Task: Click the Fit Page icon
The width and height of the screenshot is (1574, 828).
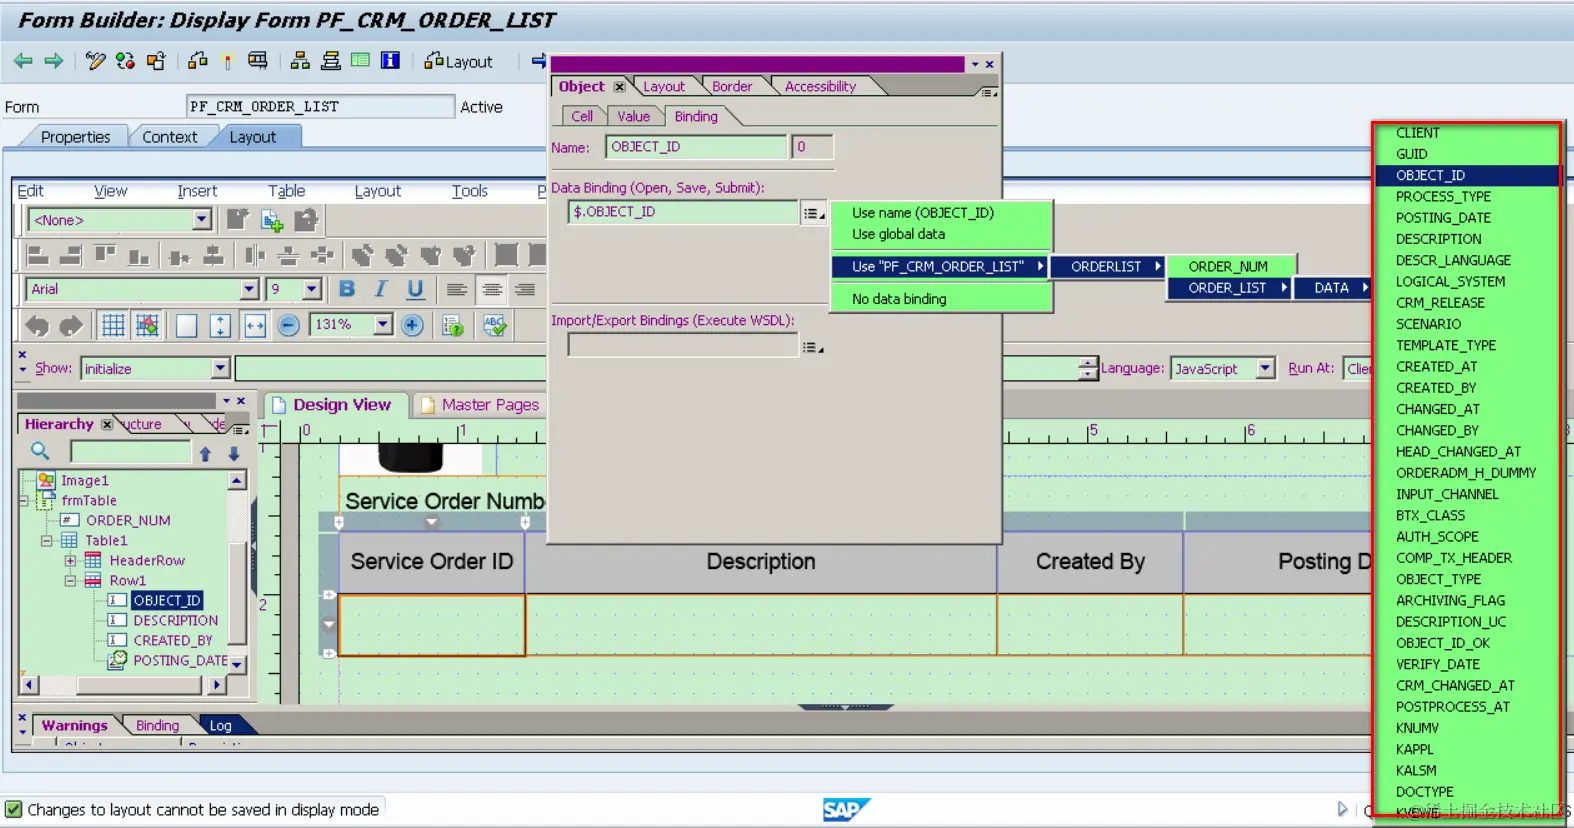Action: pos(220,325)
